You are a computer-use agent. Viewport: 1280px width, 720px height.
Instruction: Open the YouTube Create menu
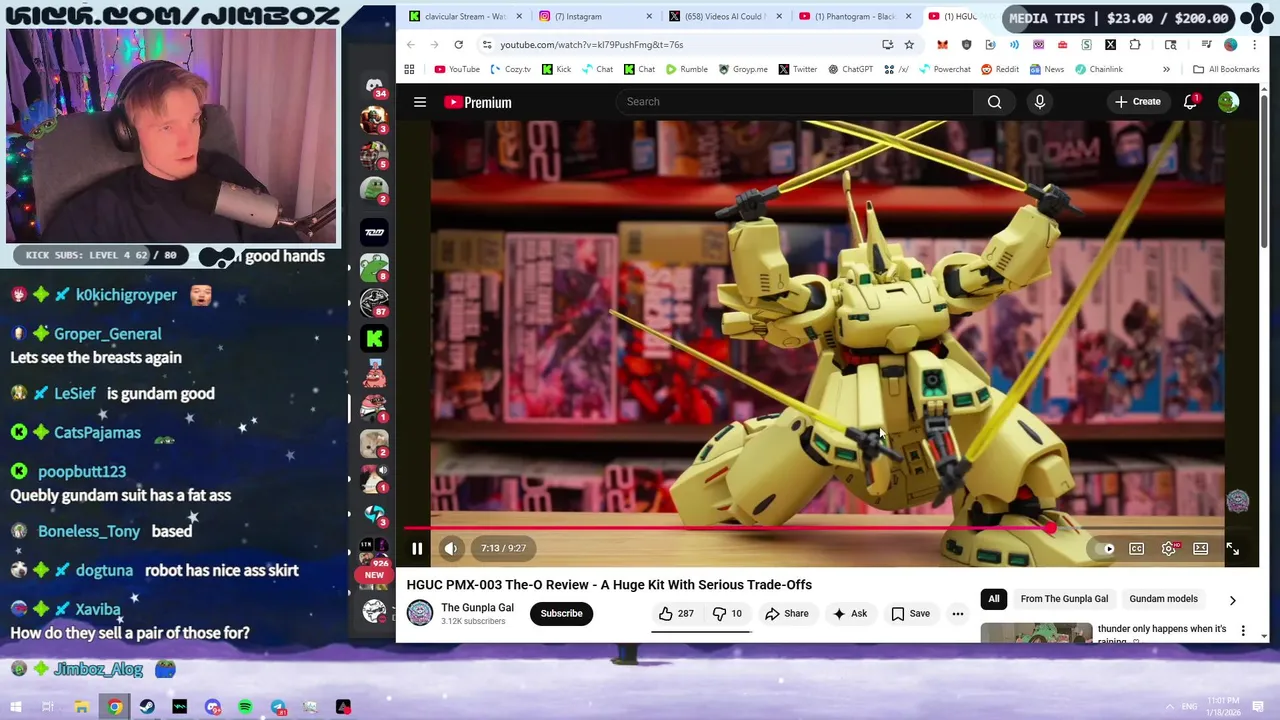tap(1138, 102)
